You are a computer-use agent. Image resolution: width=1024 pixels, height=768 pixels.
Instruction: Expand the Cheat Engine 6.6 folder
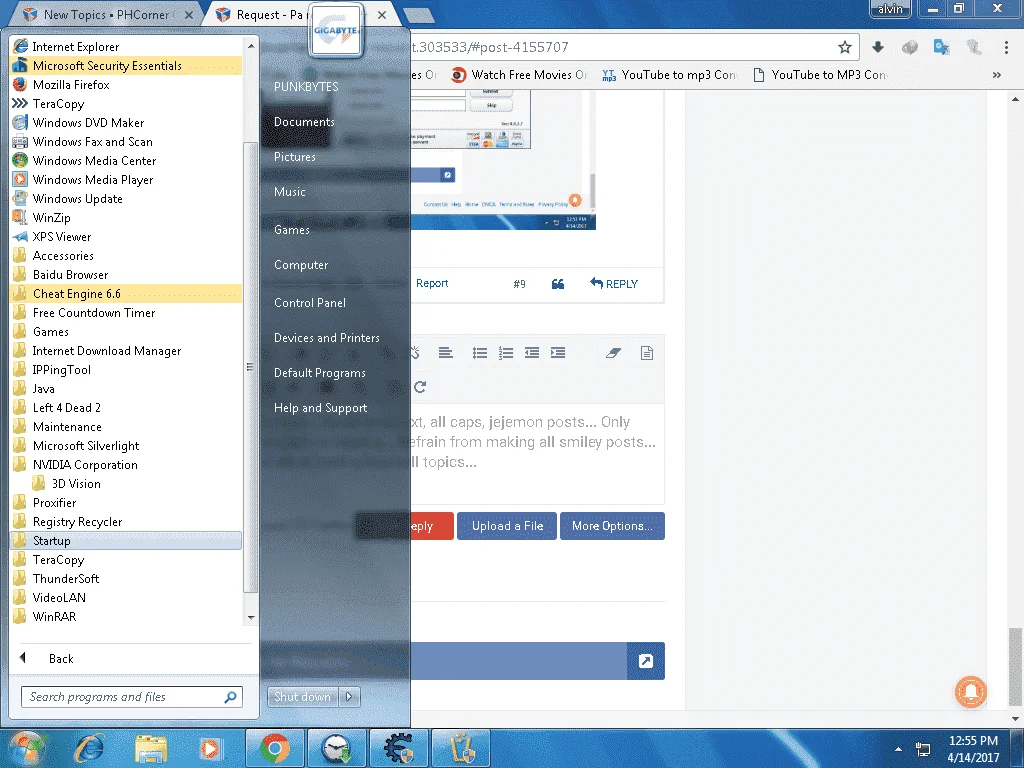[x=126, y=293]
